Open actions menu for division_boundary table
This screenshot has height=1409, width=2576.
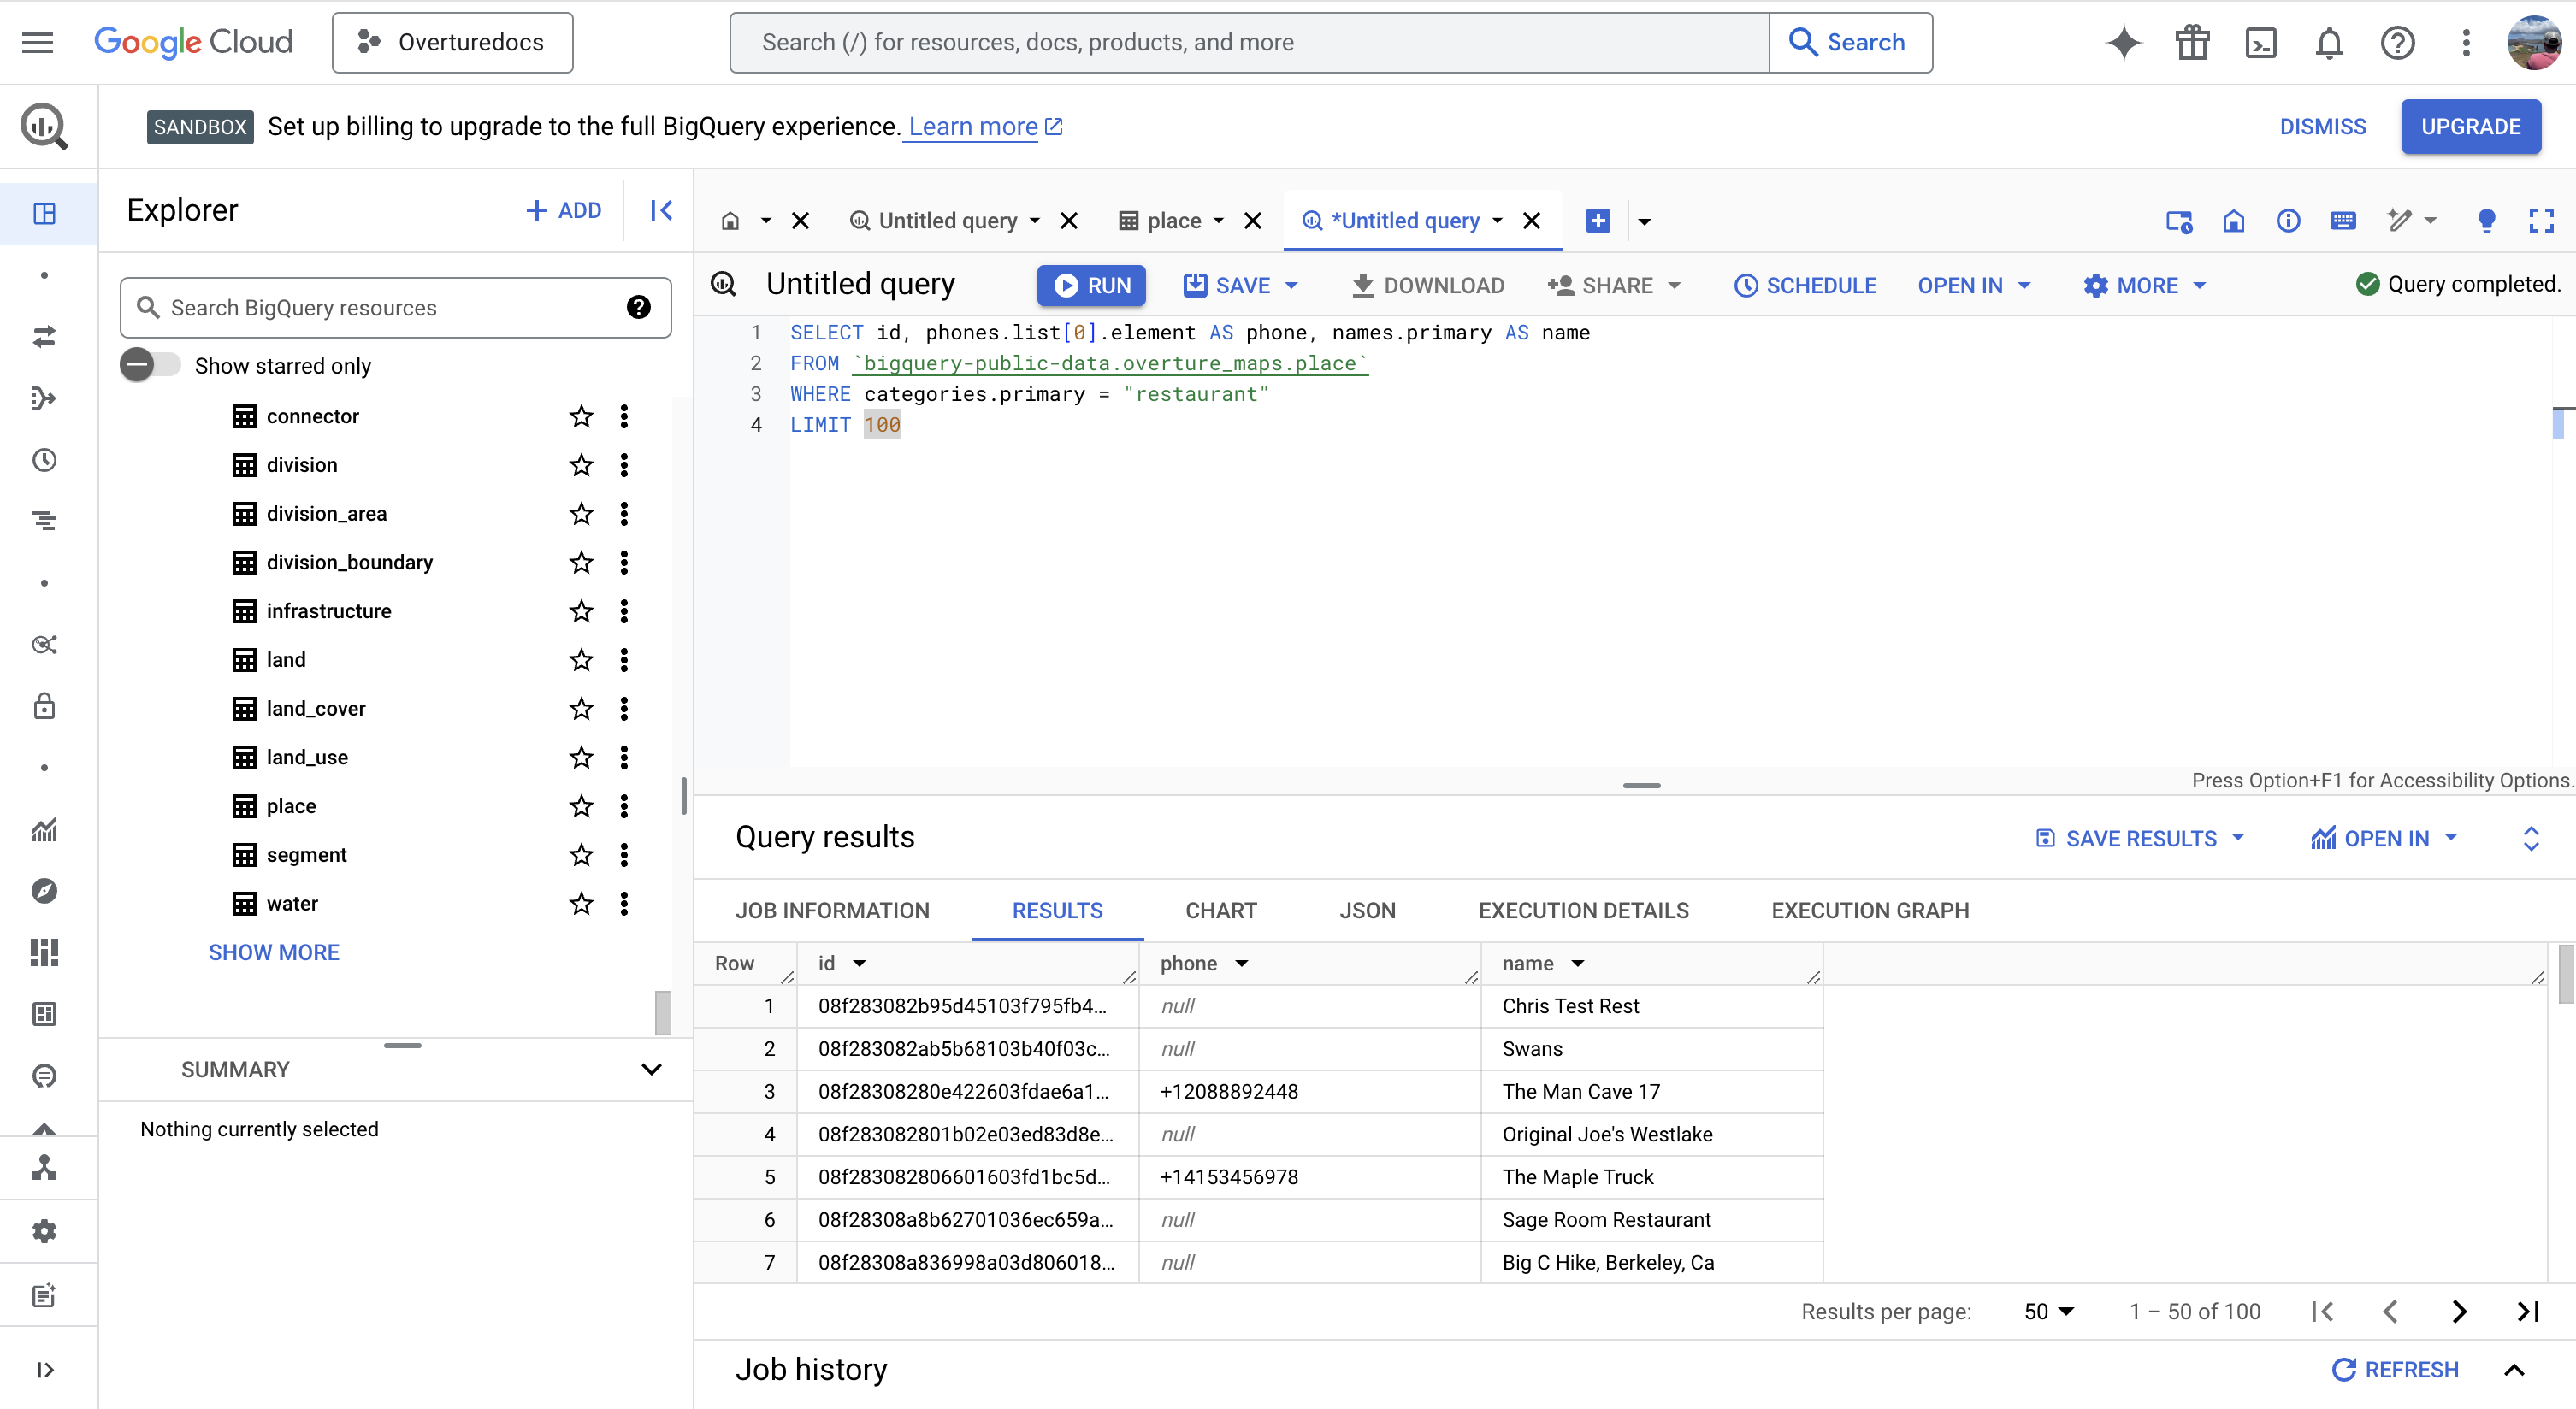[624, 562]
